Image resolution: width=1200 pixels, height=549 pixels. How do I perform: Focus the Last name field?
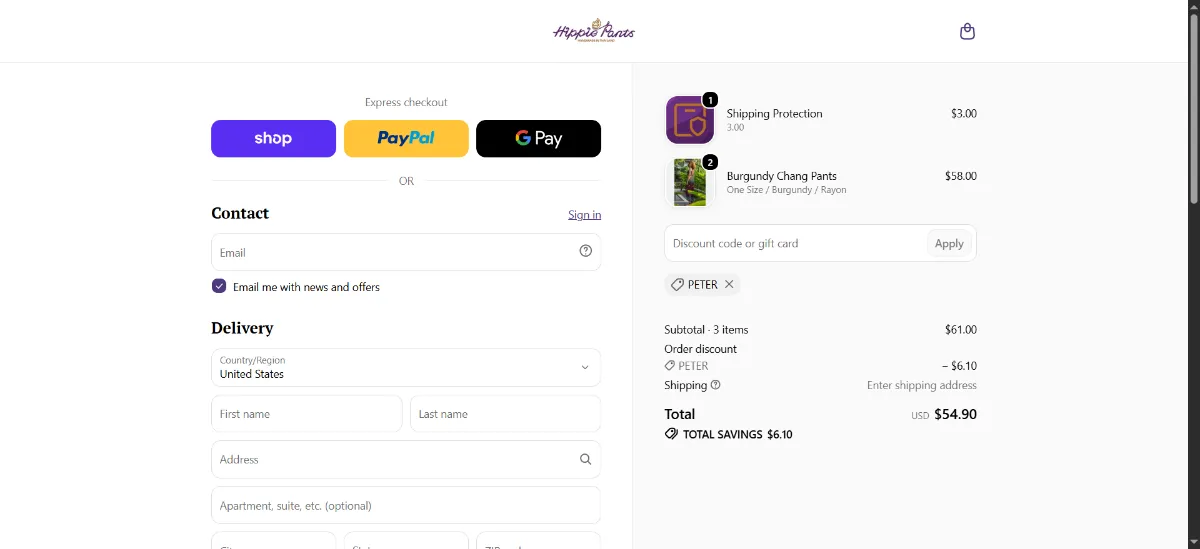(x=505, y=414)
